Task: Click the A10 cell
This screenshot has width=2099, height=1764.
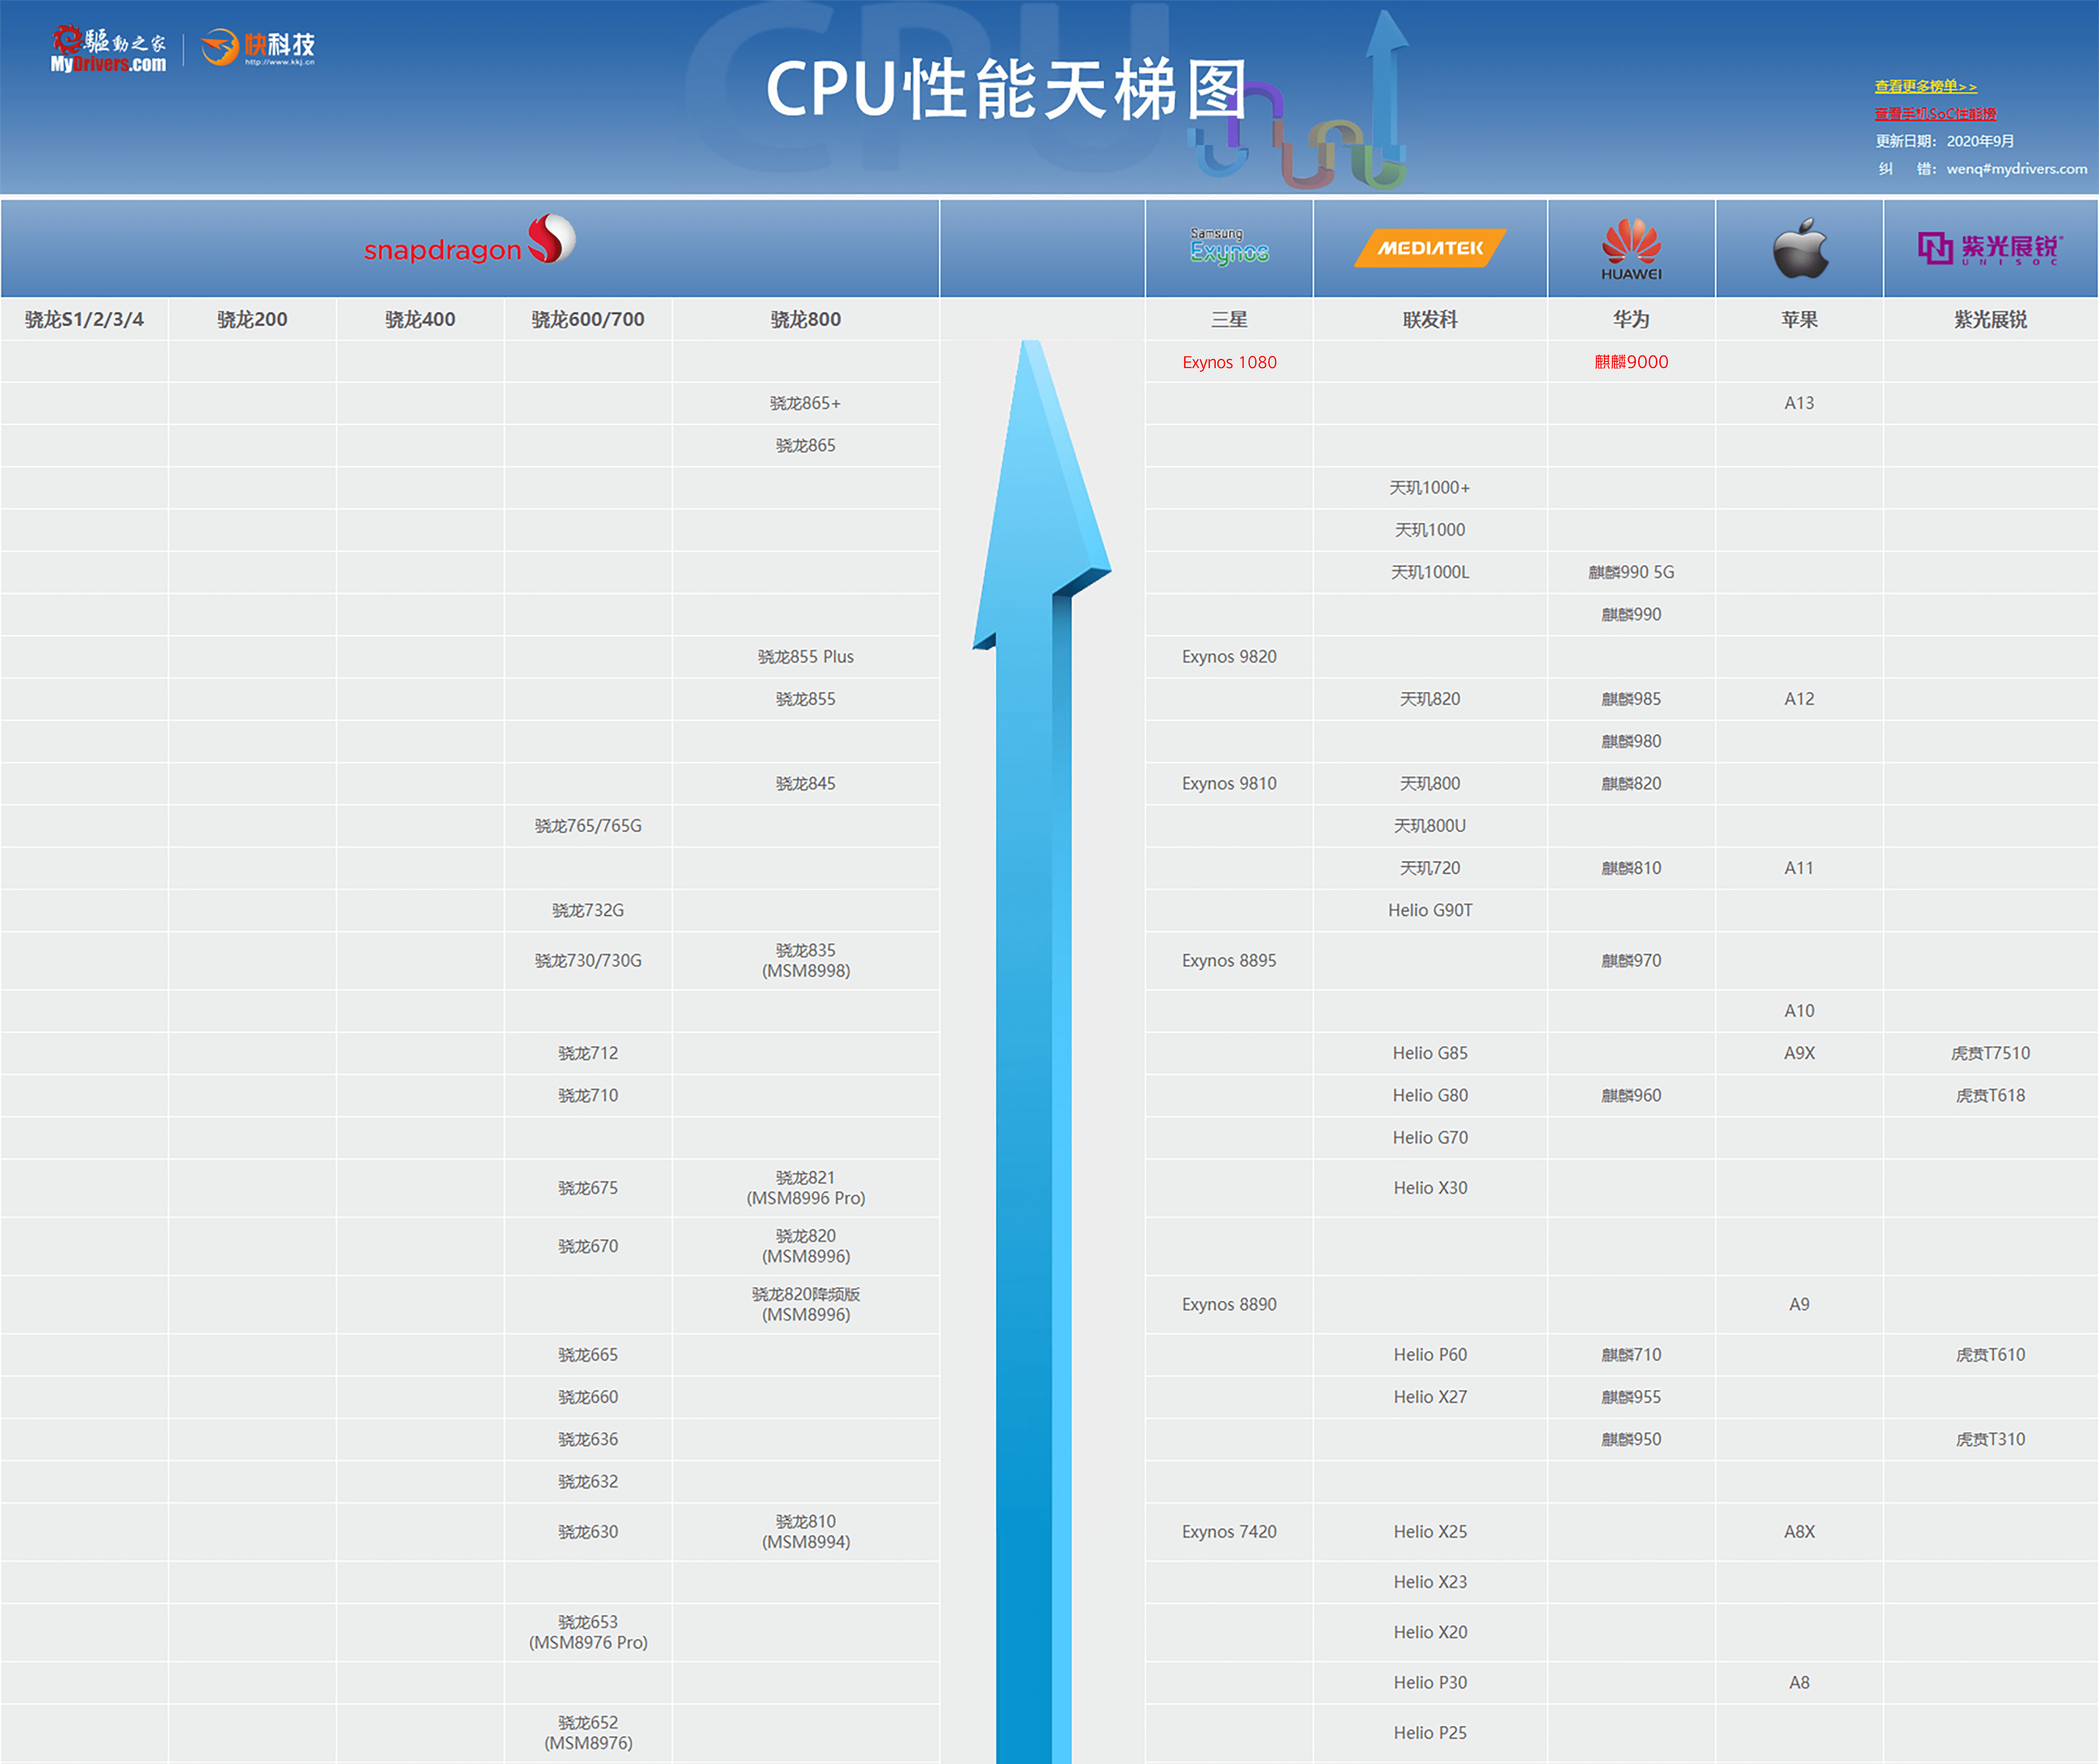Action: 1799,1011
